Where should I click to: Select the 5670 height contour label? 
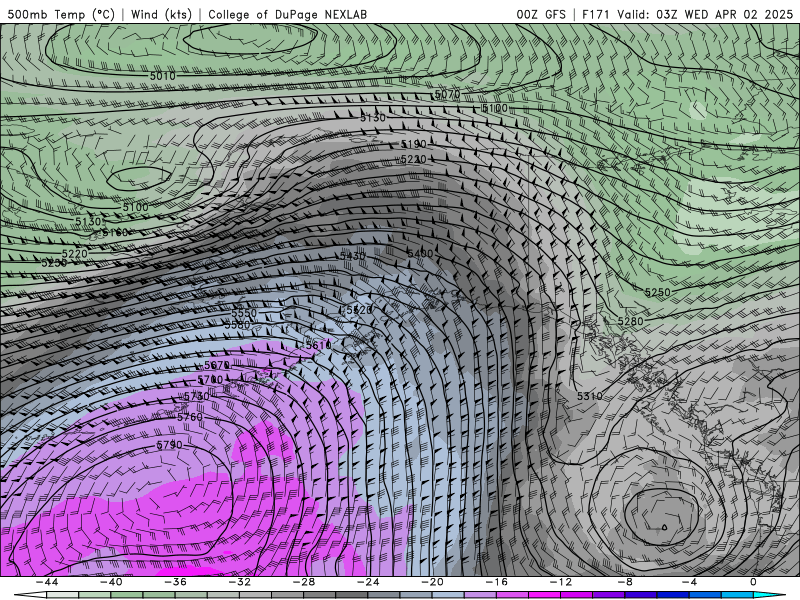point(216,365)
